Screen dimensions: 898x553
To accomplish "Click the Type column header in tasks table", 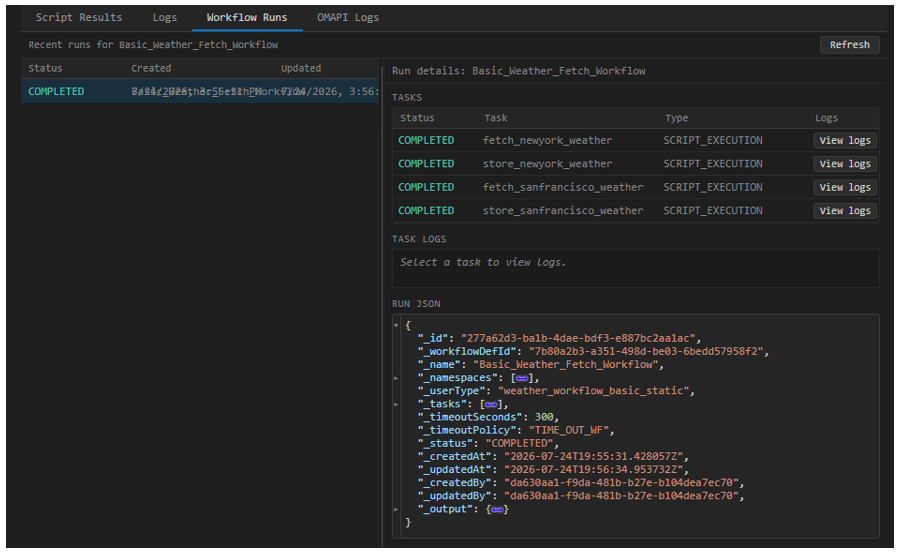I will pos(677,118).
